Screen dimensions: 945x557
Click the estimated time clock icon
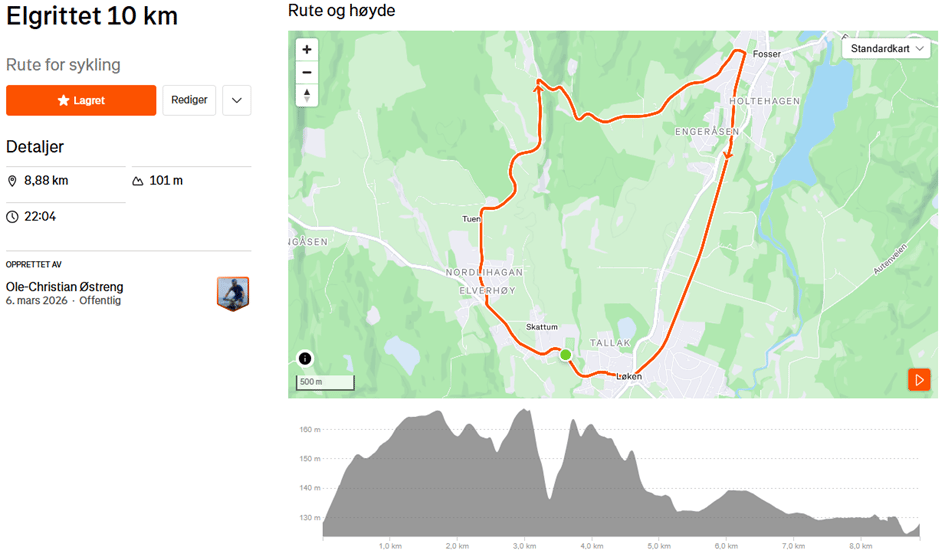(x=13, y=217)
